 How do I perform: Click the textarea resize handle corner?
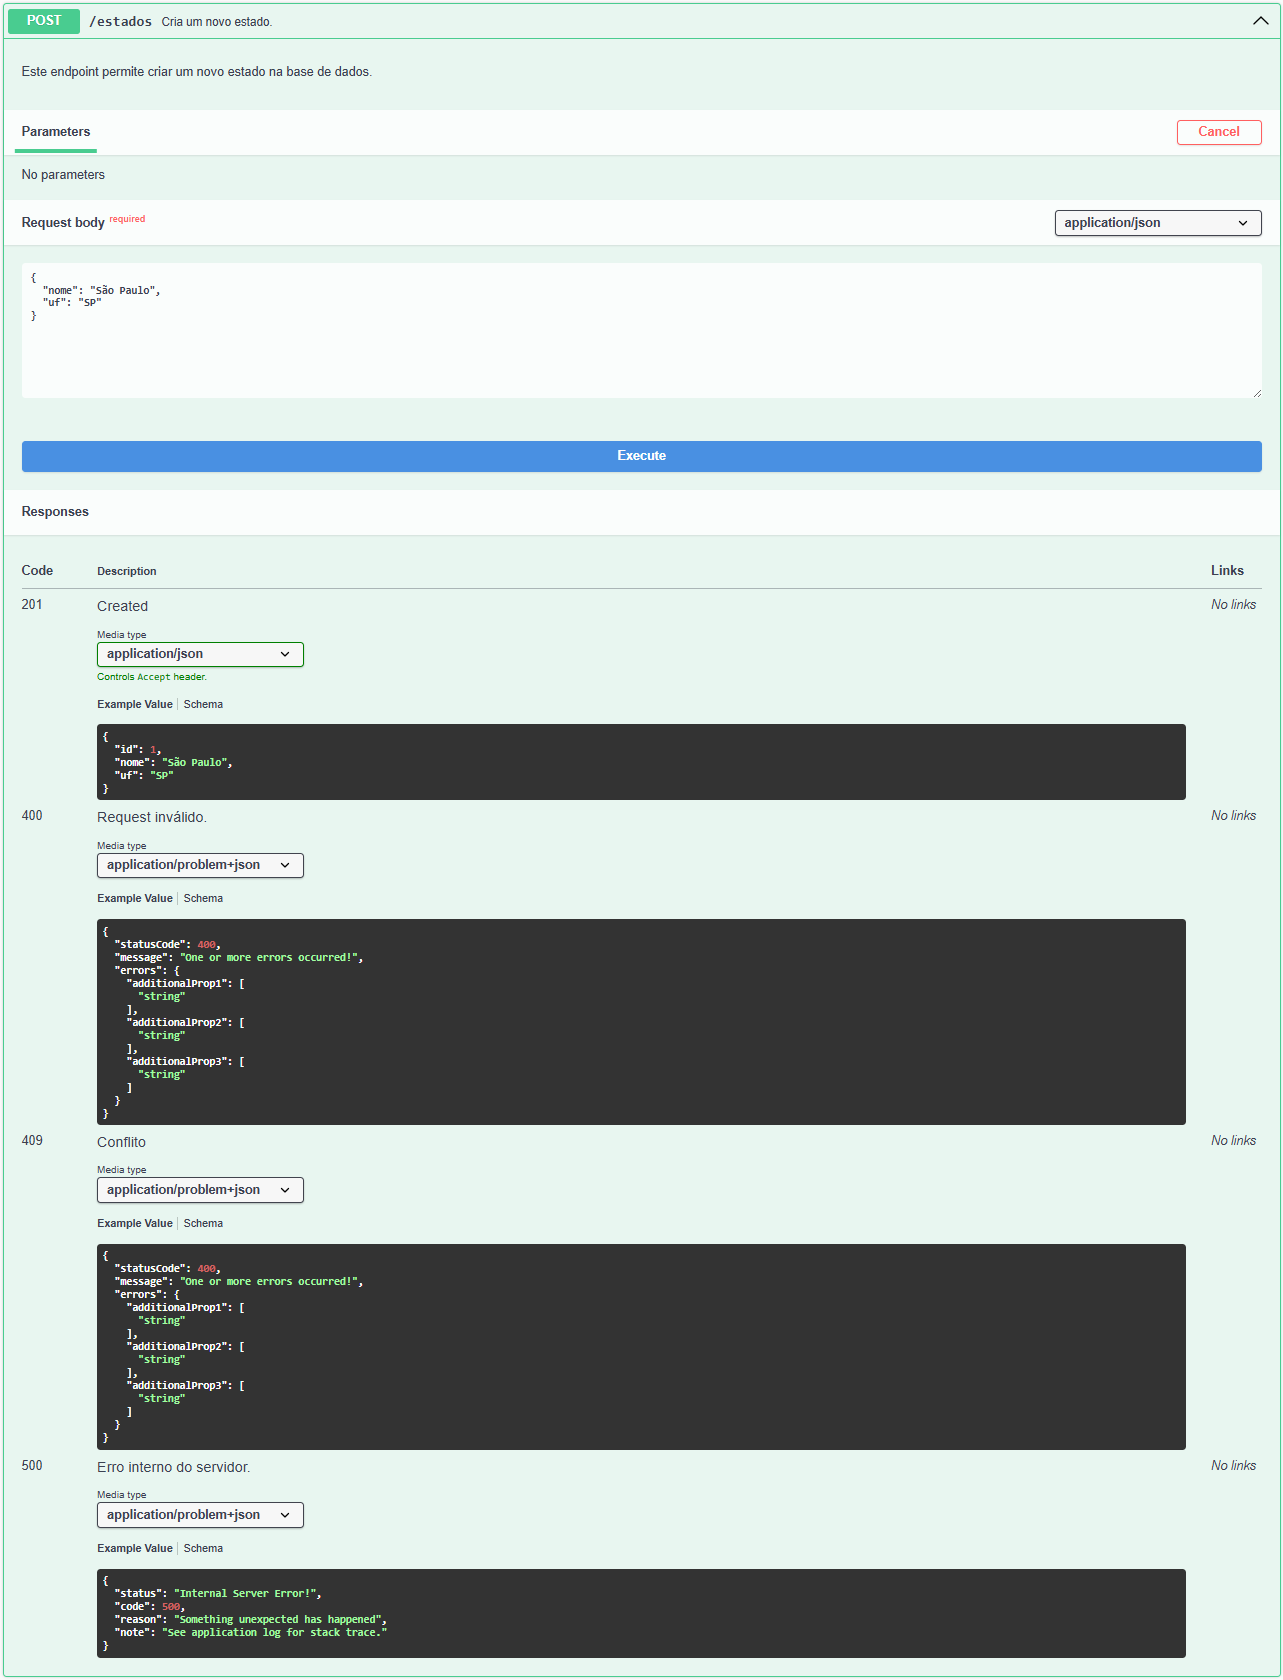click(1257, 393)
